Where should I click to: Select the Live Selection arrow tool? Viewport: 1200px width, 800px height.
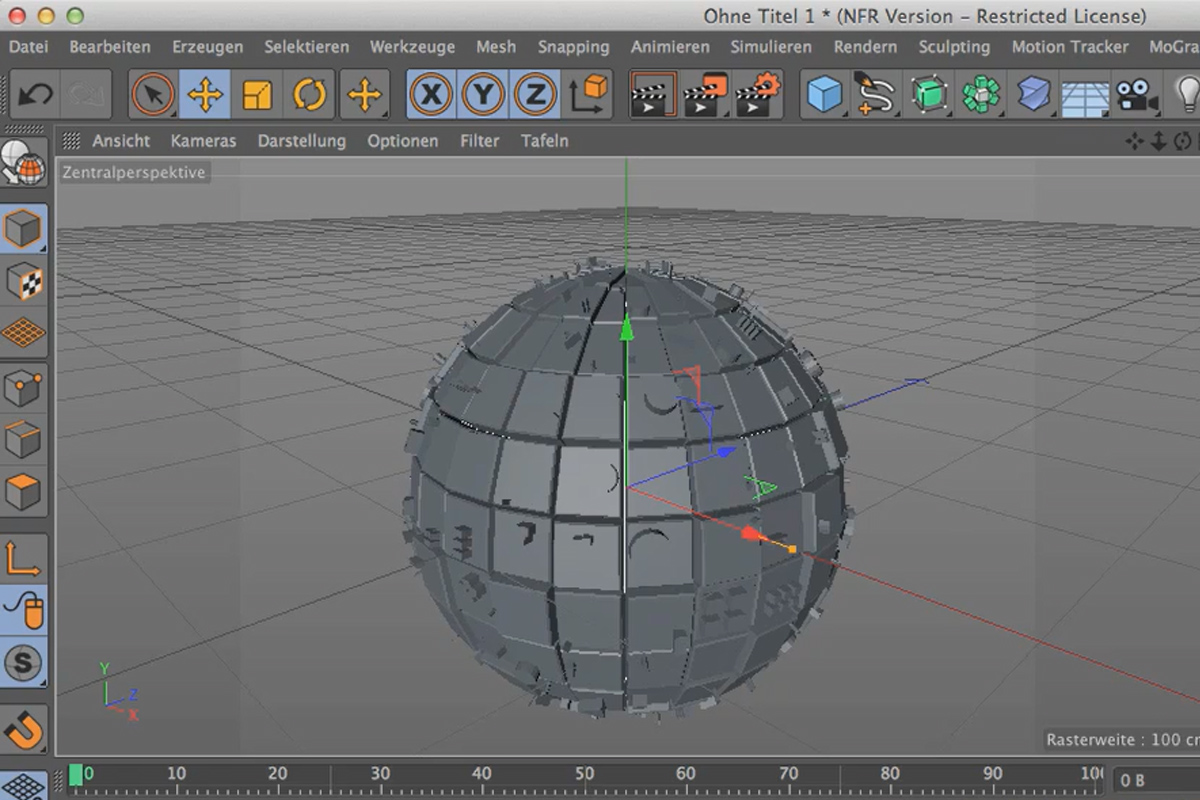(153, 95)
